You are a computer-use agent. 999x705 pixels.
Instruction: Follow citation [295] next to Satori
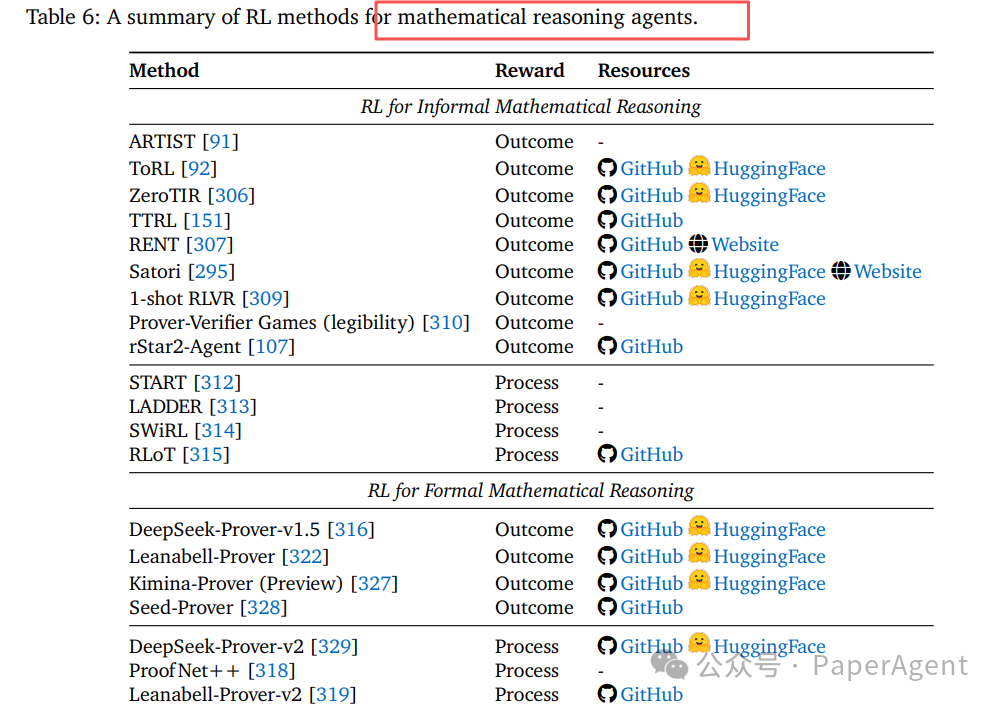pos(212,272)
